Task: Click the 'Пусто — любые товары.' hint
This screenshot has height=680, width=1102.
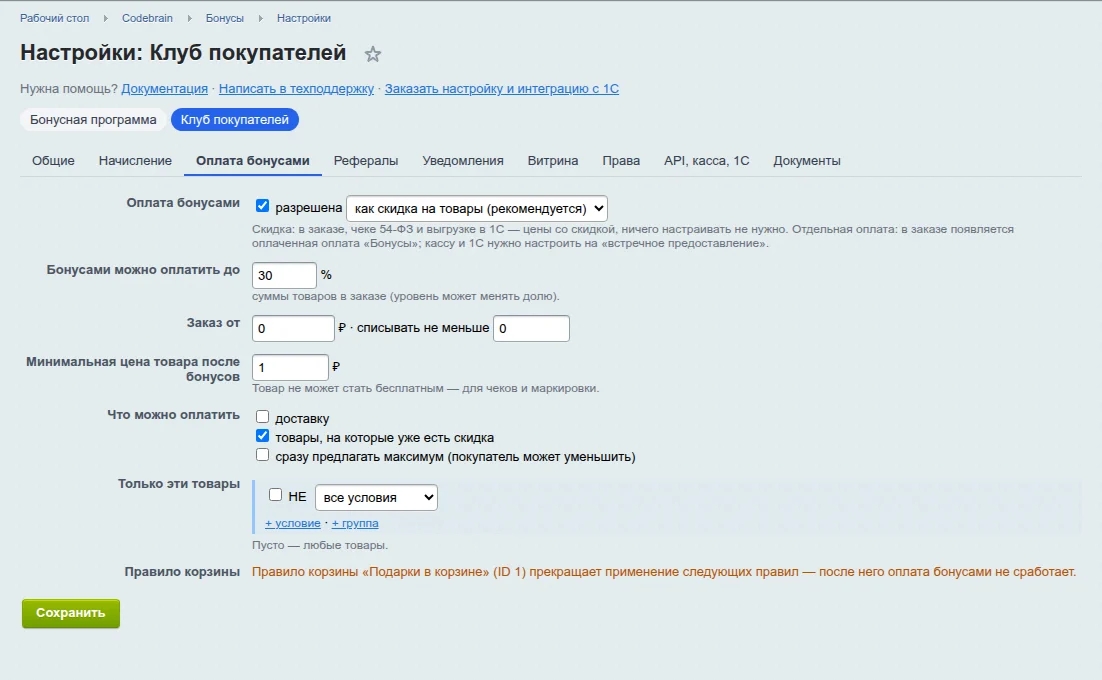Action: click(x=320, y=545)
